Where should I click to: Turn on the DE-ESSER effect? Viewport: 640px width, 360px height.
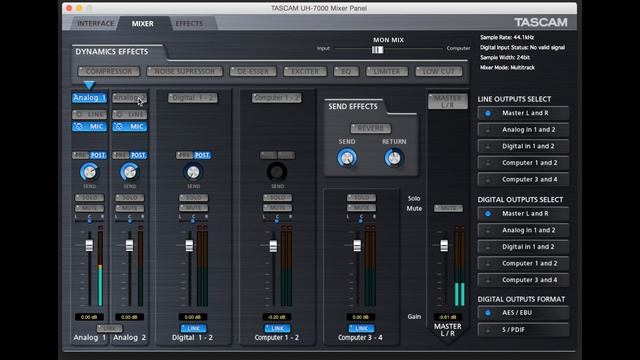coord(253,71)
